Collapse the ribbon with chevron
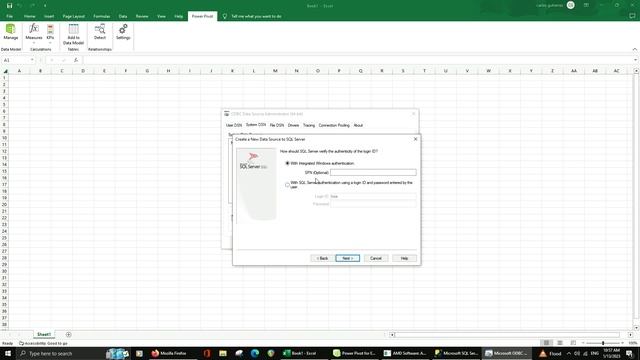The width and height of the screenshot is (640, 360). [x=635, y=49]
